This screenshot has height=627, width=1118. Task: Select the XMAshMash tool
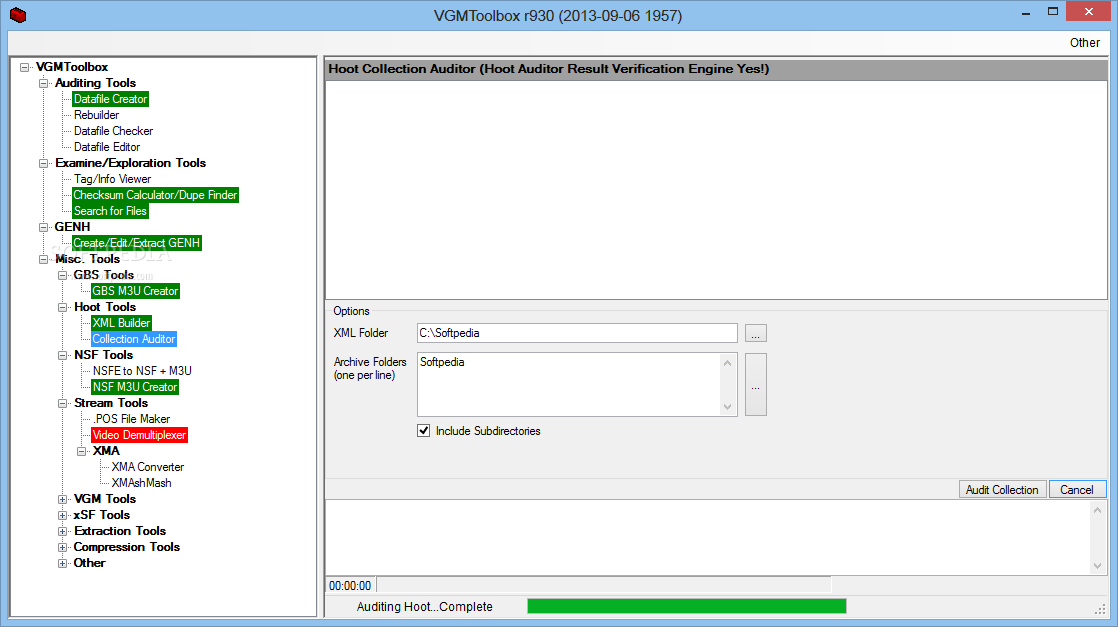[x=141, y=483]
